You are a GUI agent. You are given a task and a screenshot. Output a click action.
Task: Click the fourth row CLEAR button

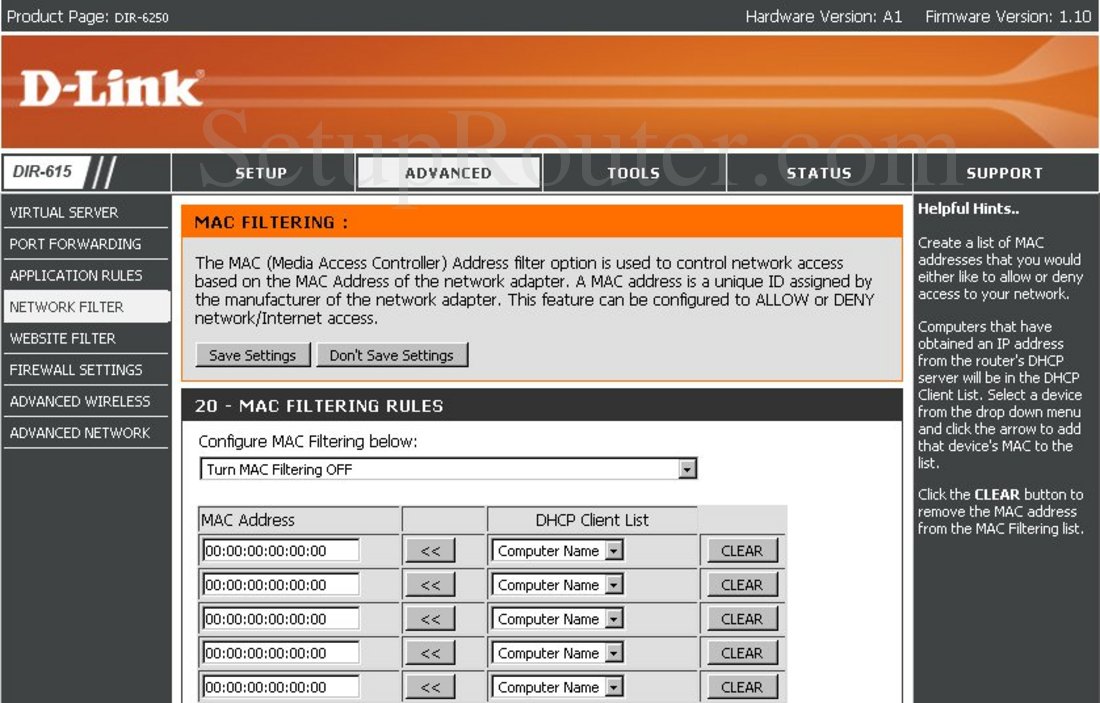pyautogui.click(x=742, y=652)
